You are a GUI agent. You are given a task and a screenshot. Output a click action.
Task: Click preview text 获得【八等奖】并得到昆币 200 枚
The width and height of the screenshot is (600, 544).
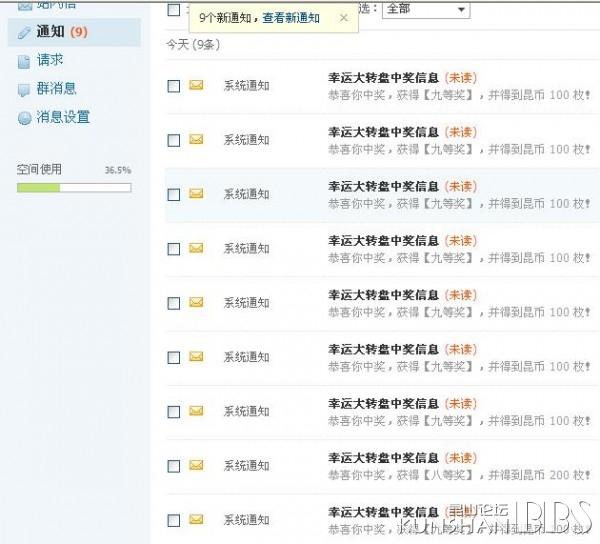click(459, 475)
